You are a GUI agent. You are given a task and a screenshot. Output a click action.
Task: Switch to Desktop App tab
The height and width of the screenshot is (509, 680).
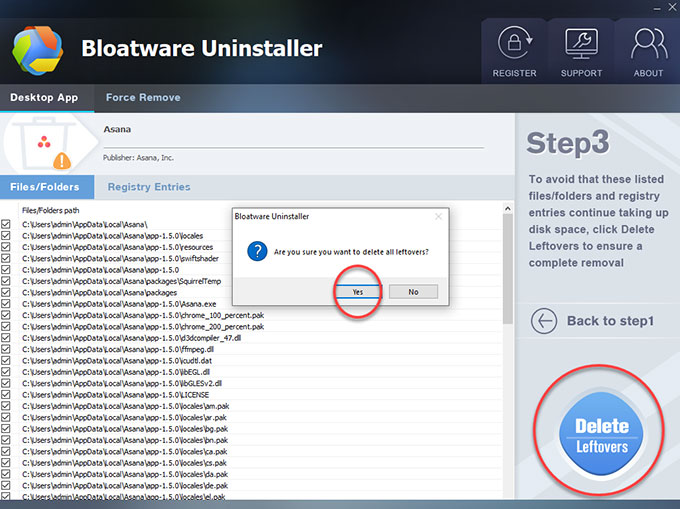44,98
